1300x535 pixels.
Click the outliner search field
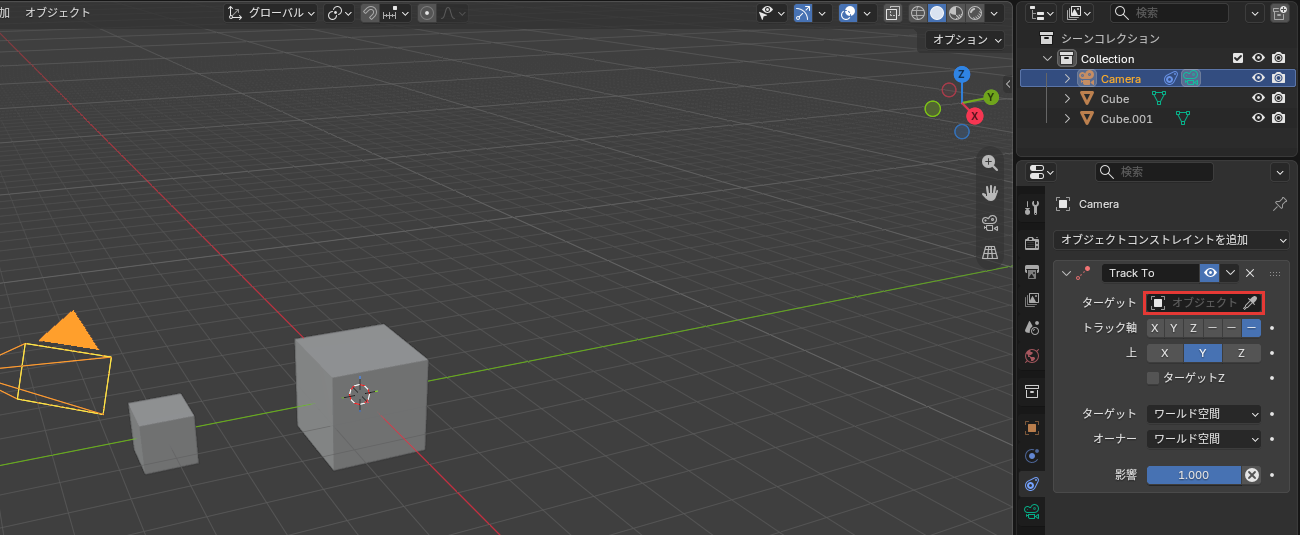1170,13
